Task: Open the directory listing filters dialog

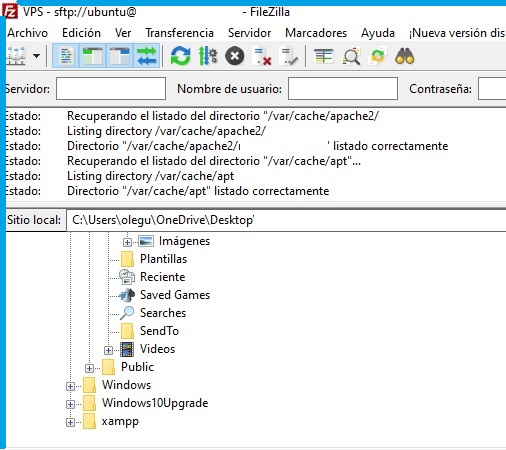Action: [324, 56]
